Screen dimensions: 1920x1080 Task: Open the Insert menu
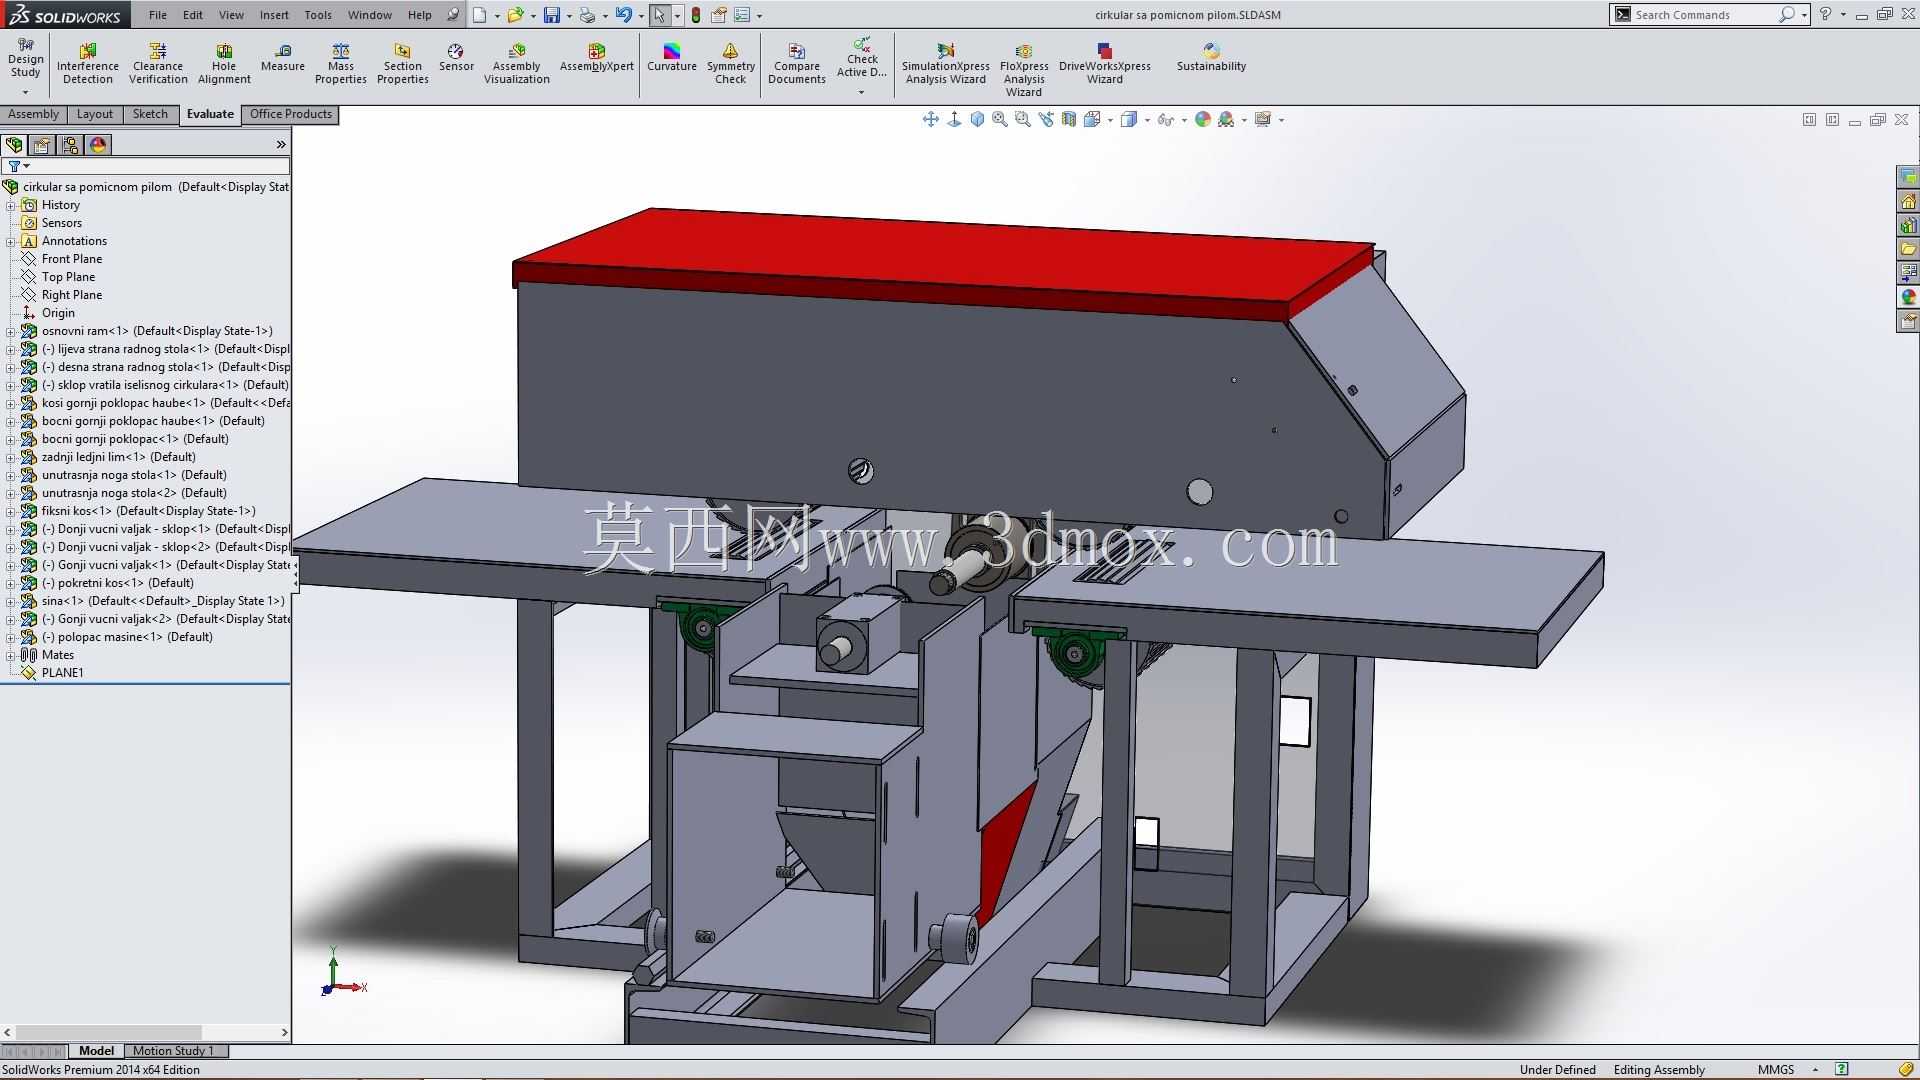coord(274,15)
